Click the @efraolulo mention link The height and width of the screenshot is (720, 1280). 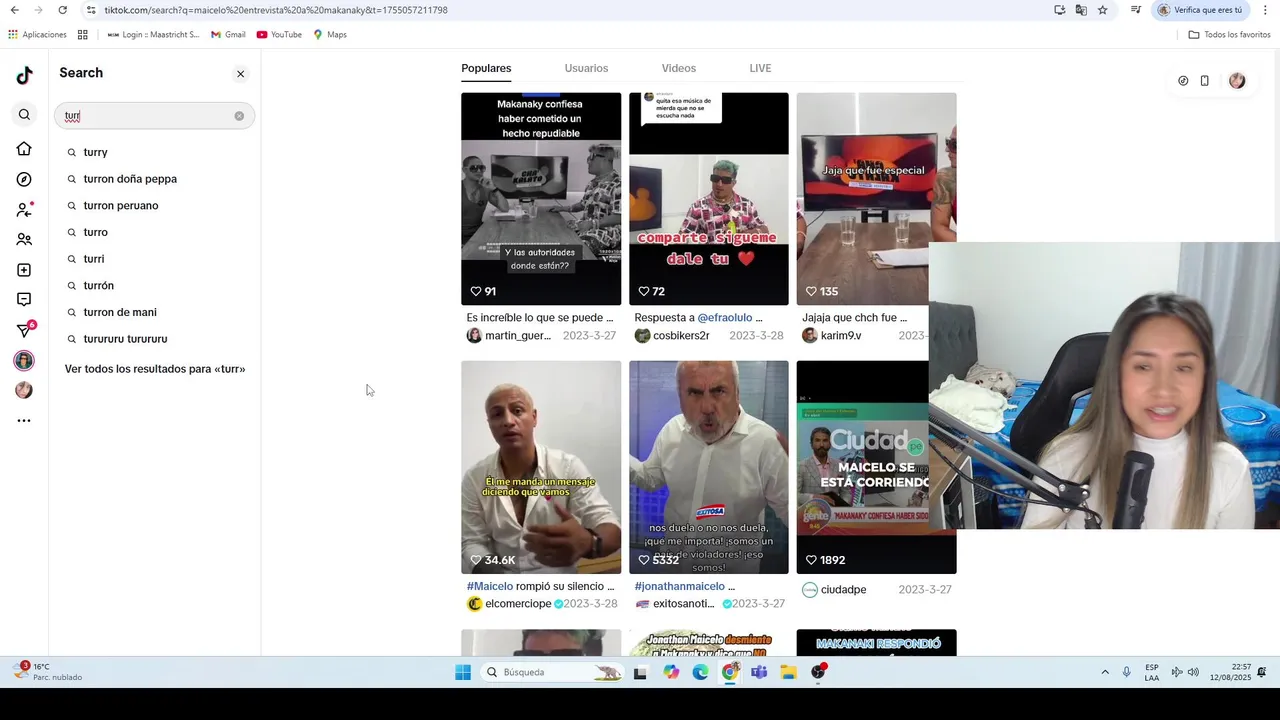[725, 318]
